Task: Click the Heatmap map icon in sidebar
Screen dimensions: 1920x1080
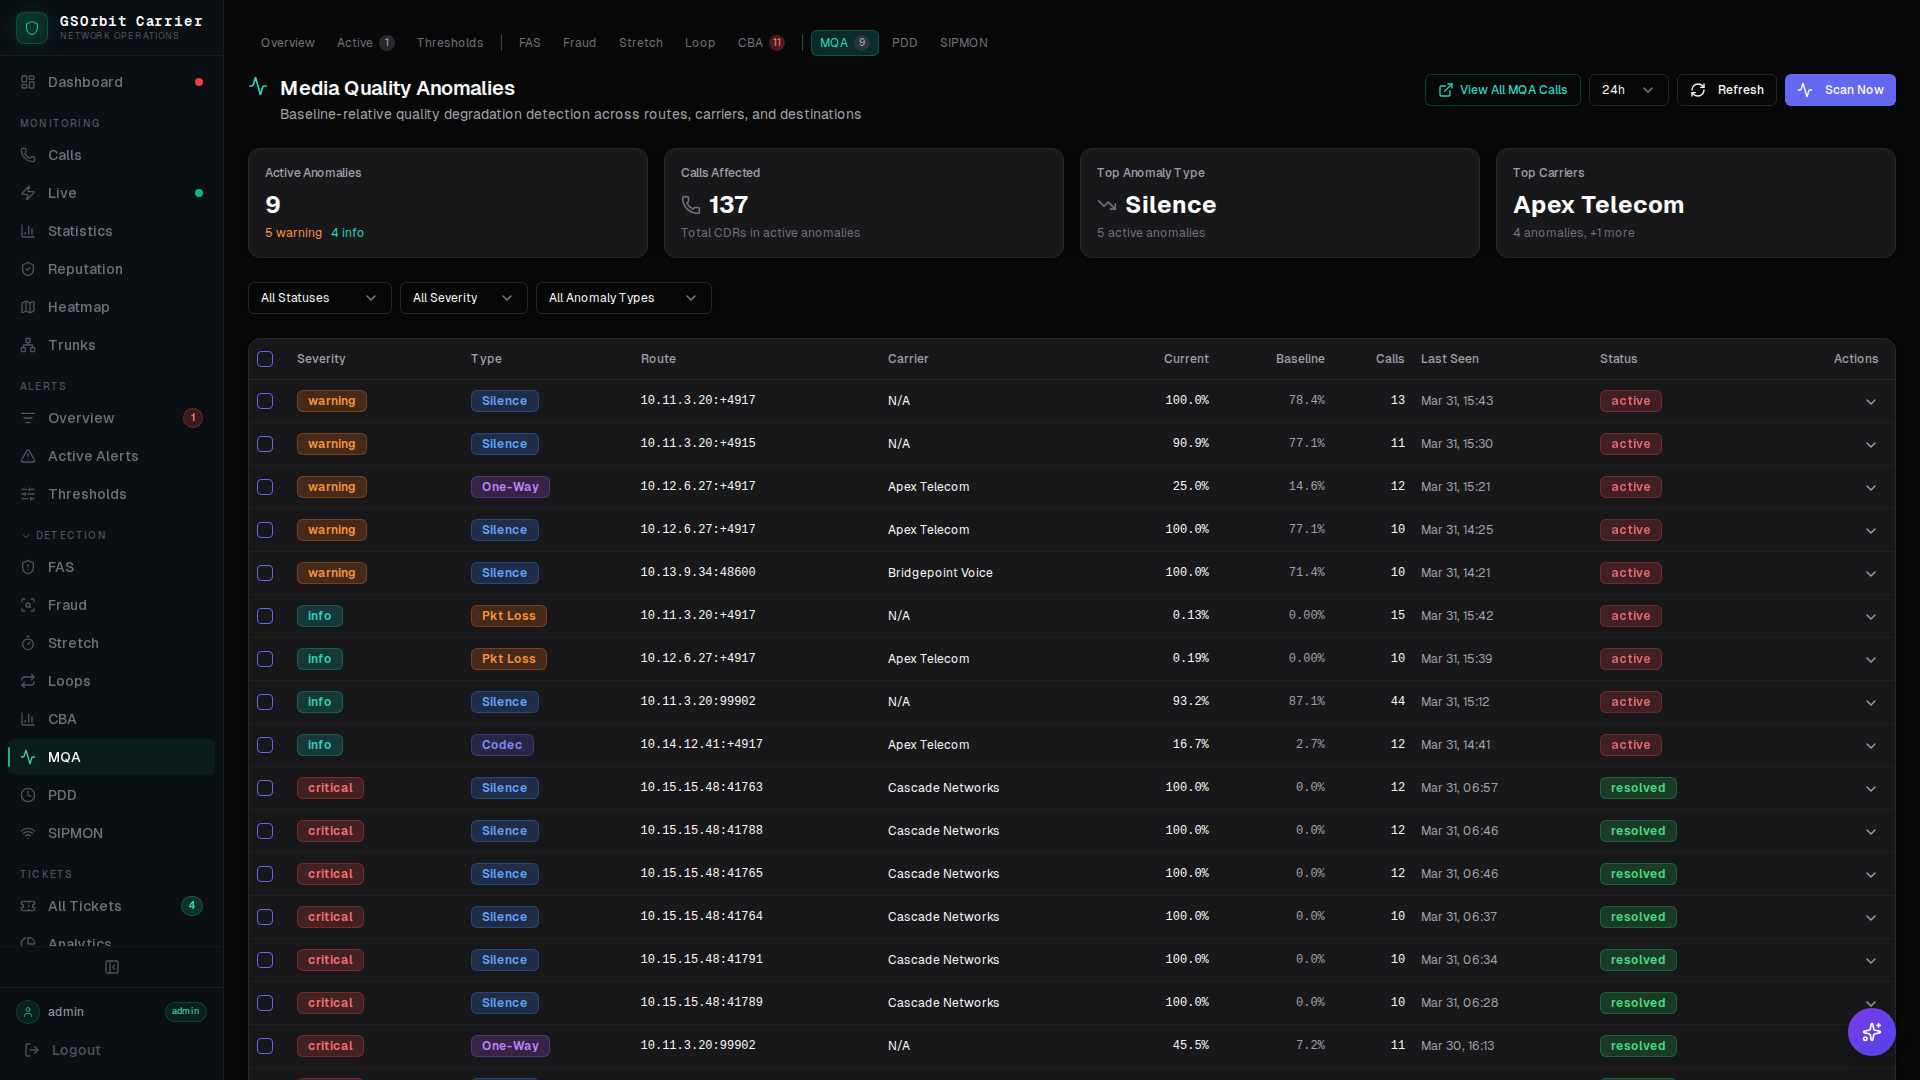Action: pyautogui.click(x=28, y=307)
